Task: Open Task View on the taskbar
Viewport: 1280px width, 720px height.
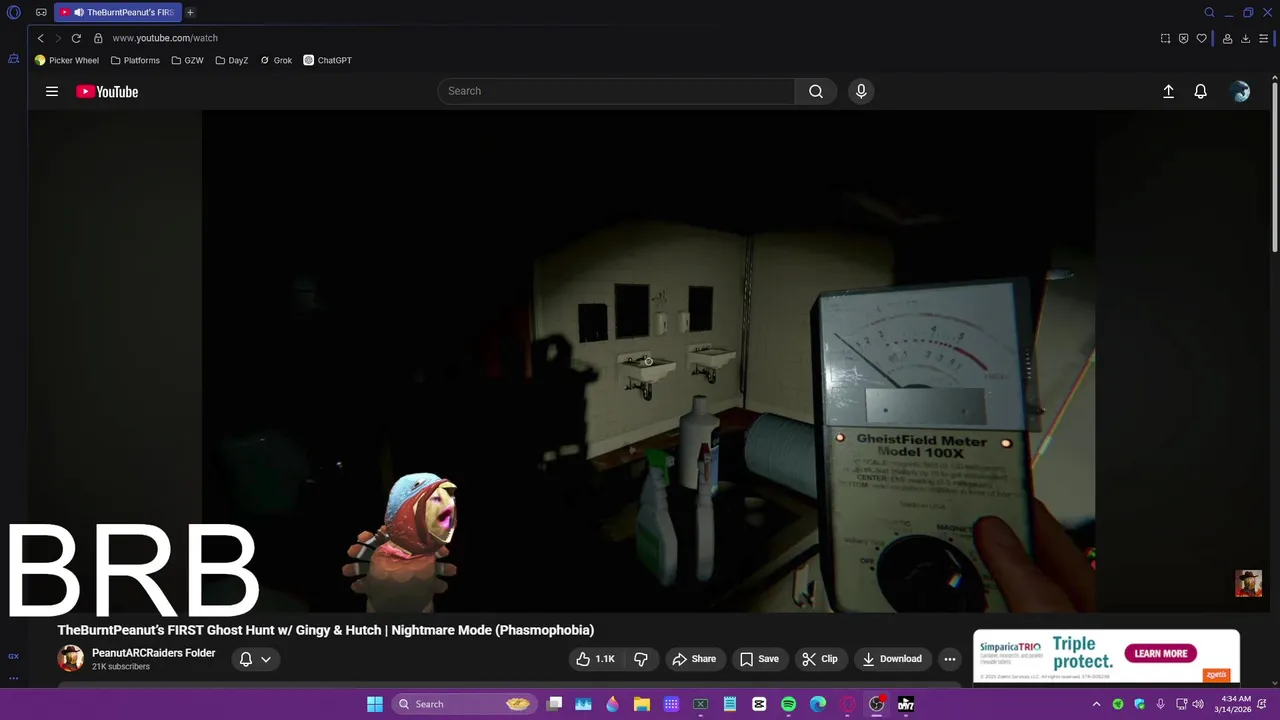Action: point(554,704)
